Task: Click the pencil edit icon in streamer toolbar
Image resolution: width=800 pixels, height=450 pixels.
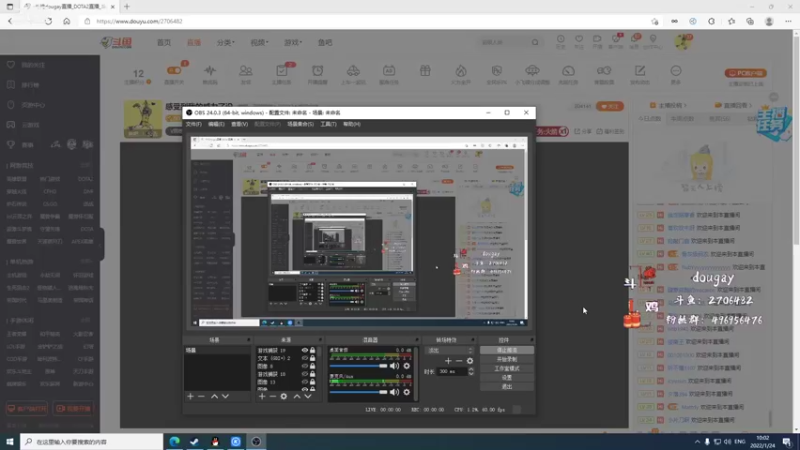Action: (640, 70)
